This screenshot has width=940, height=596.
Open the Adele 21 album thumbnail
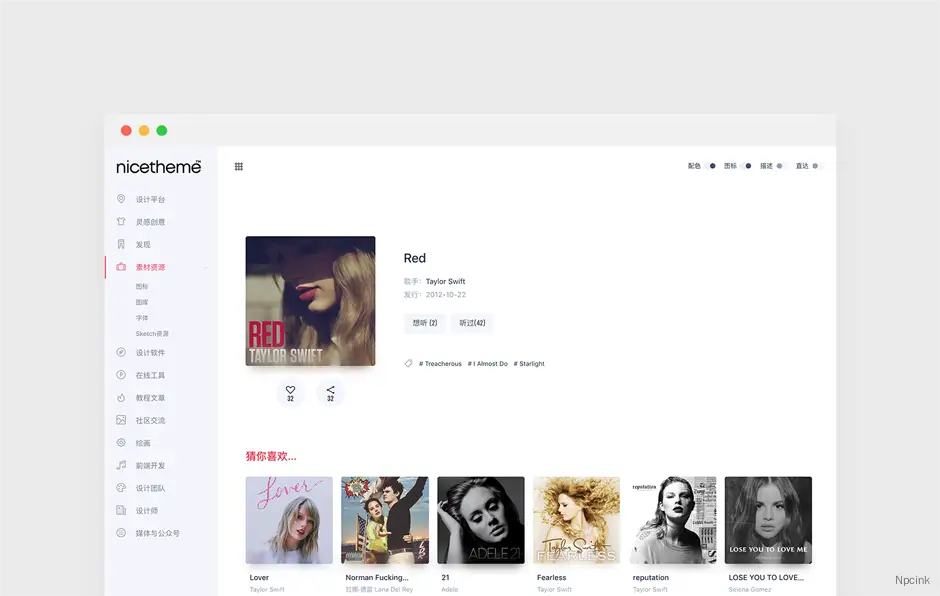481,520
